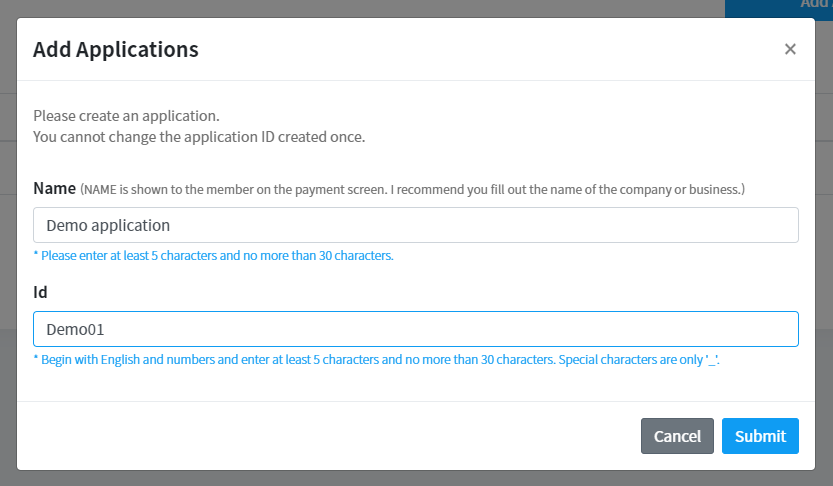Click the "cannot change the application ID" notice
833x486 pixels.
[x=199, y=137]
